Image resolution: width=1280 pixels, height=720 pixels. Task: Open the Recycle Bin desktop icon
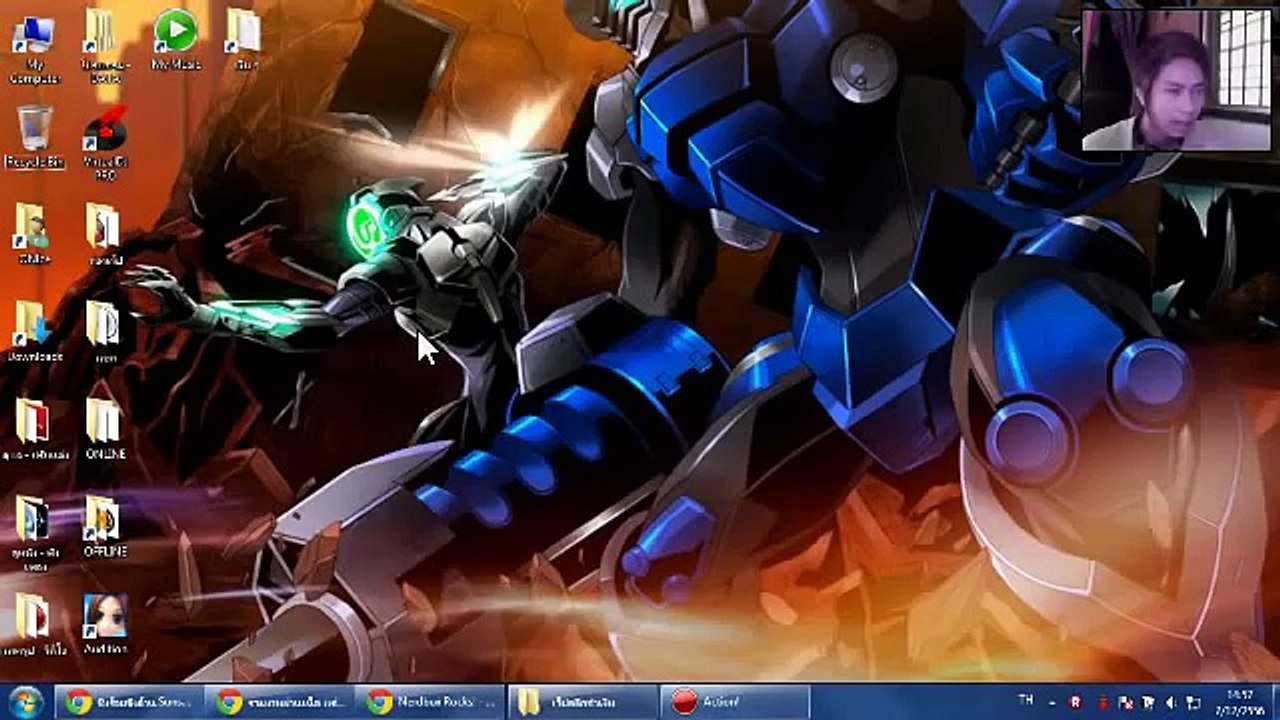pos(34,137)
